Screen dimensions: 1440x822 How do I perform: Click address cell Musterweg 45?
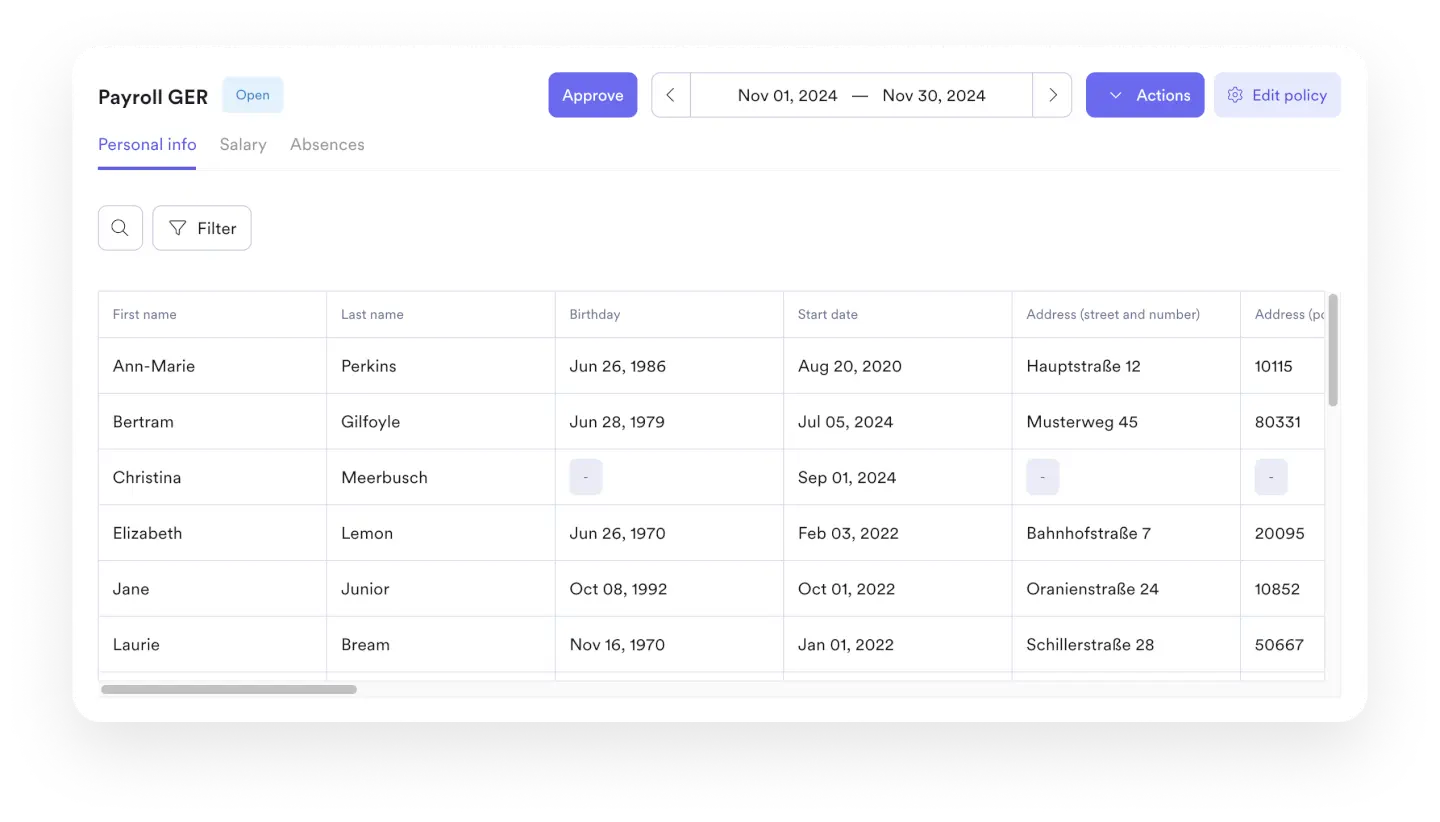point(1126,422)
